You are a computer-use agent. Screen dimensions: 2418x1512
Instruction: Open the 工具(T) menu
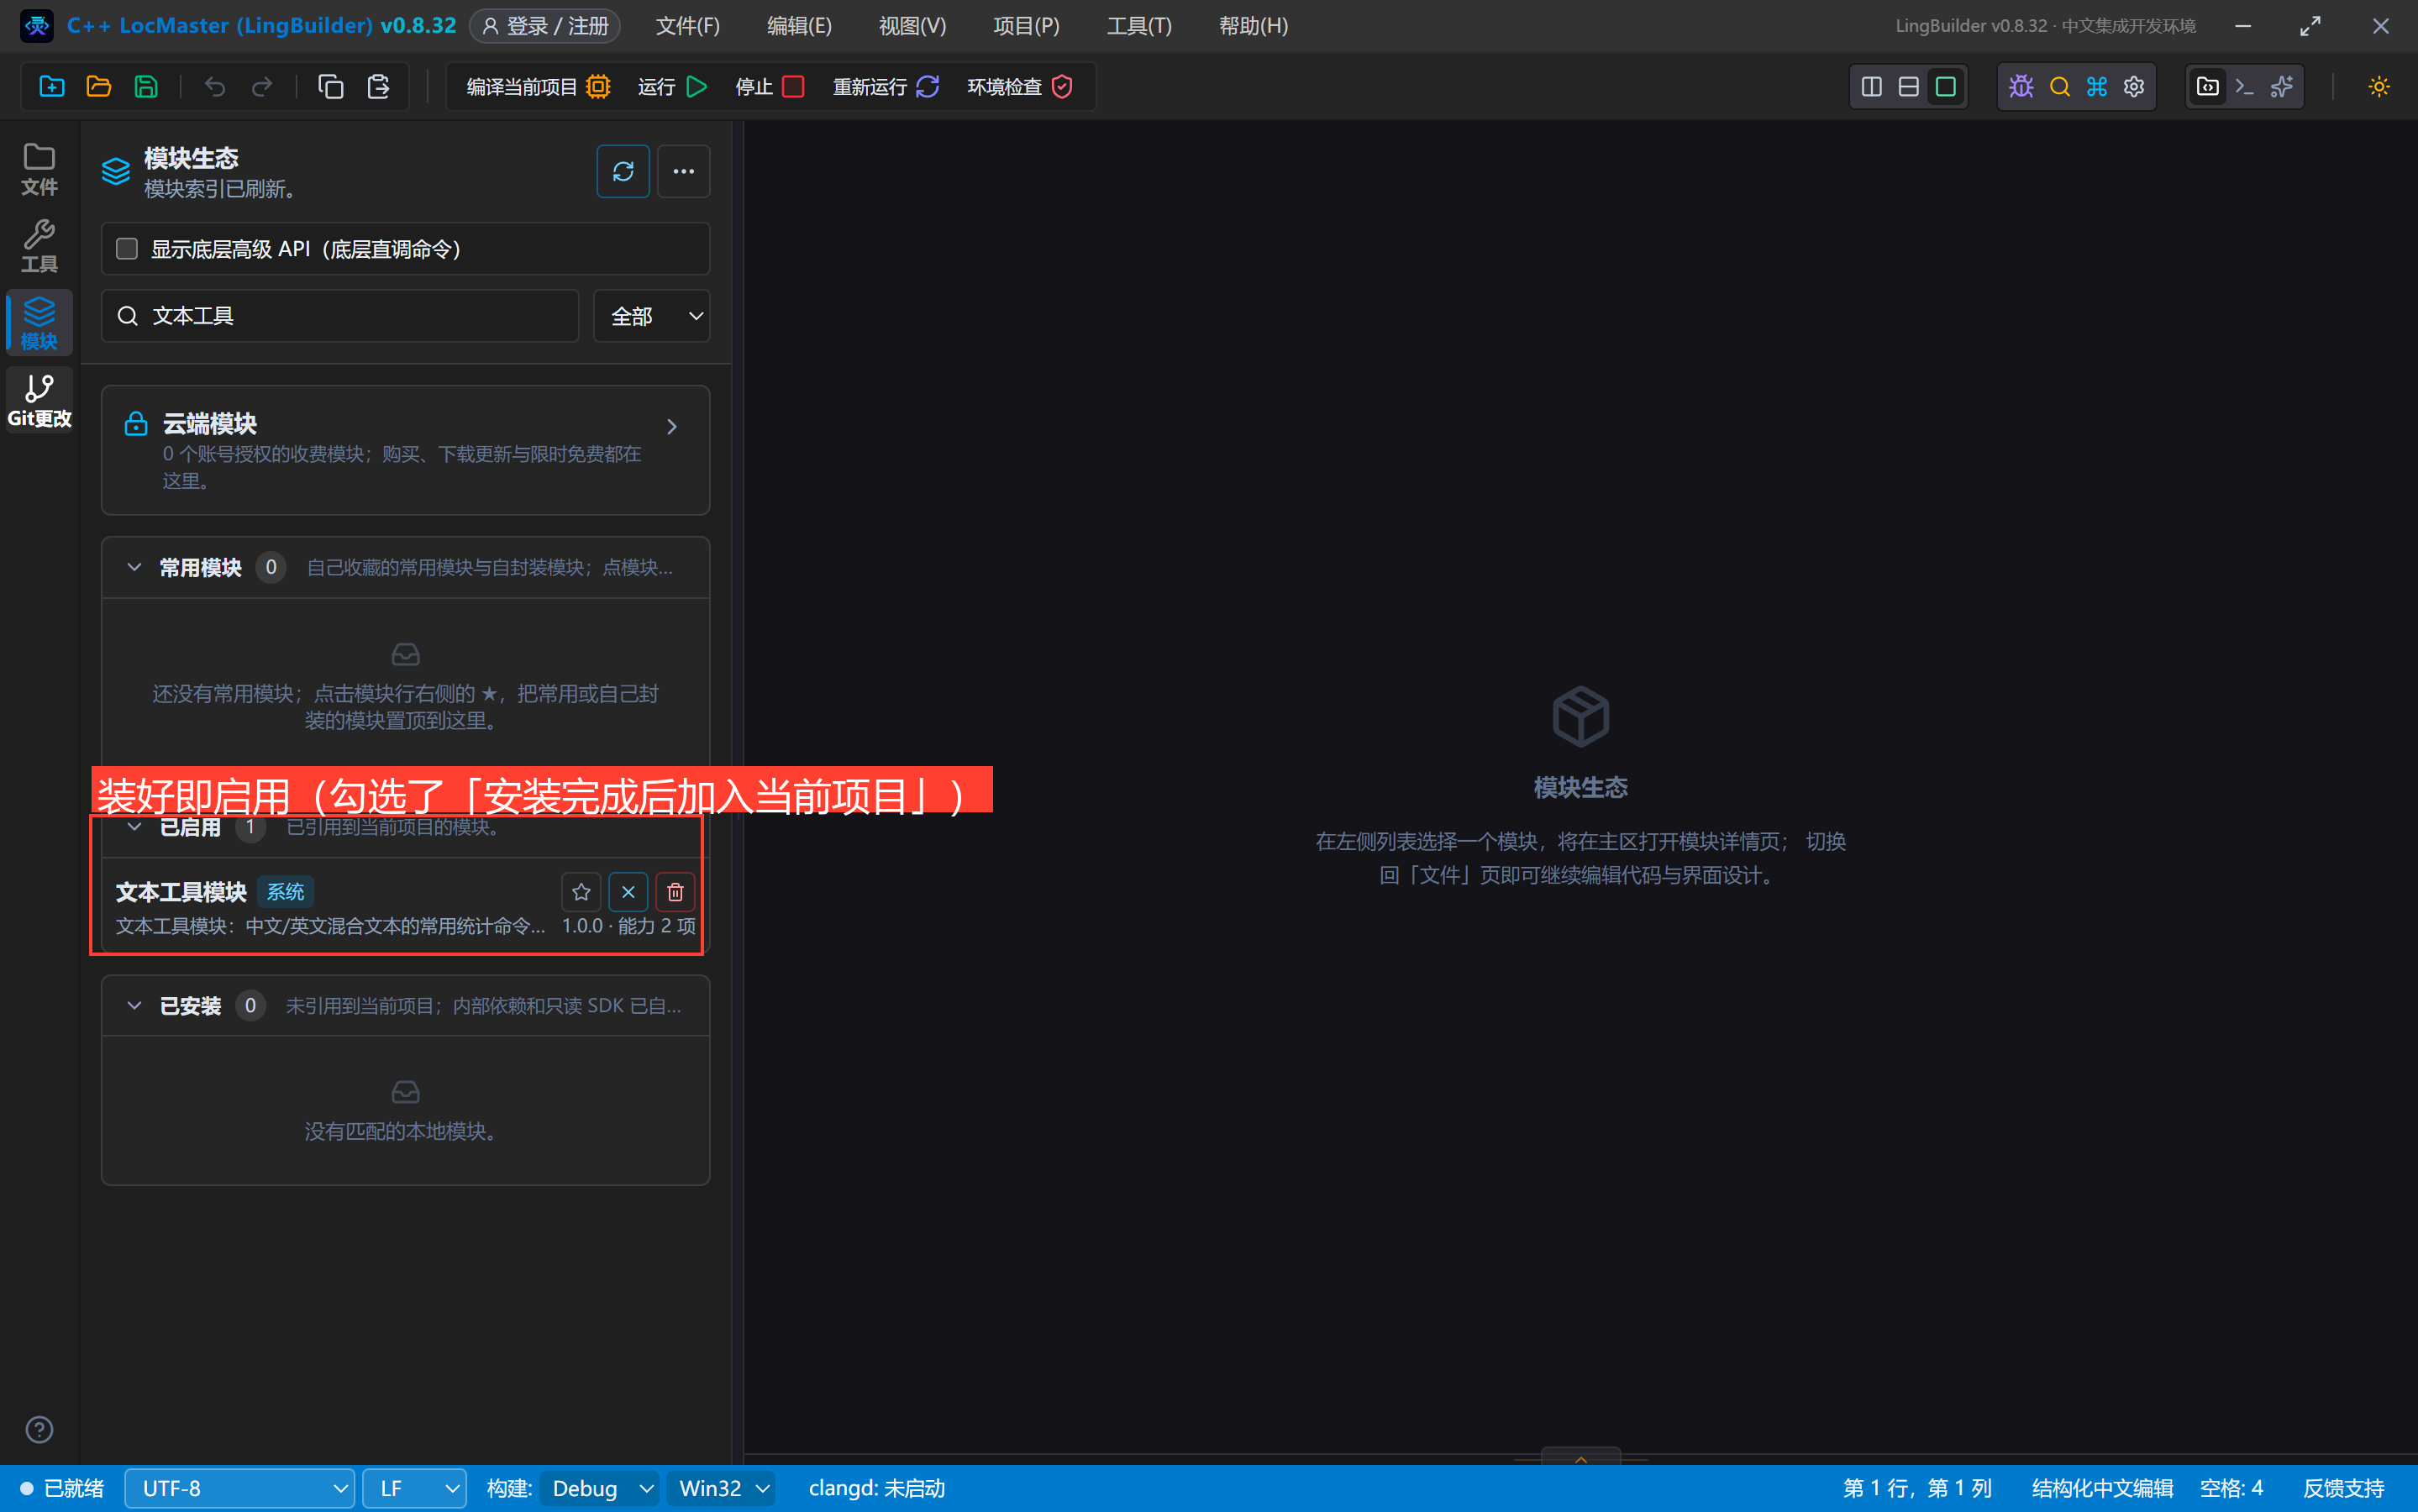(1139, 26)
